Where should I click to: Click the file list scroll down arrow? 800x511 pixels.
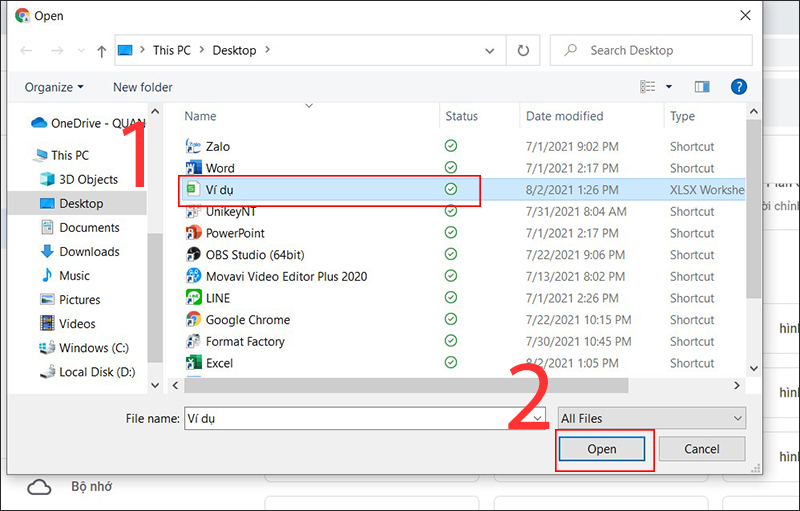[754, 368]
